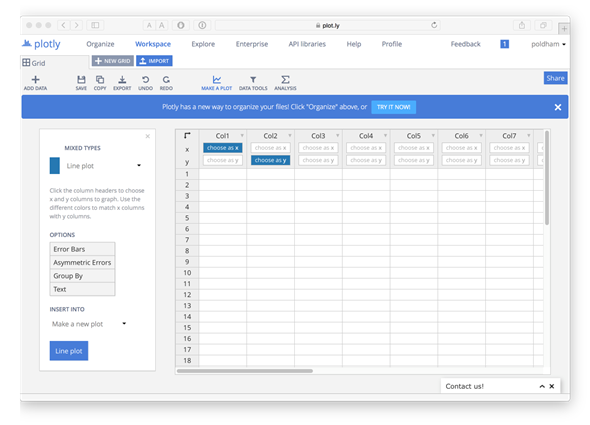The height and width of the screenshot is (425, 590).
Task: Open Make a new plot dropdown
Action: coord(88,324)
